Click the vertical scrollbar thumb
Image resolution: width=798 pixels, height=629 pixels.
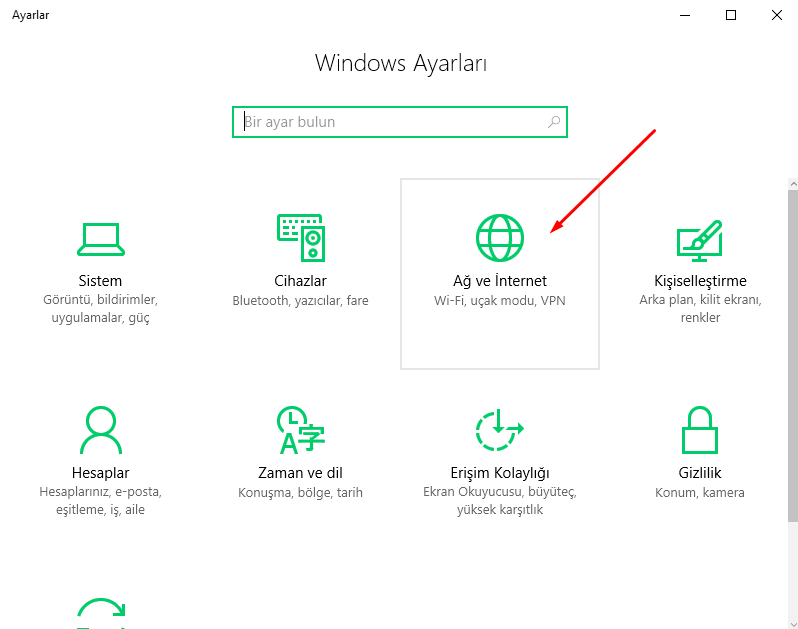tap(793, 355)
